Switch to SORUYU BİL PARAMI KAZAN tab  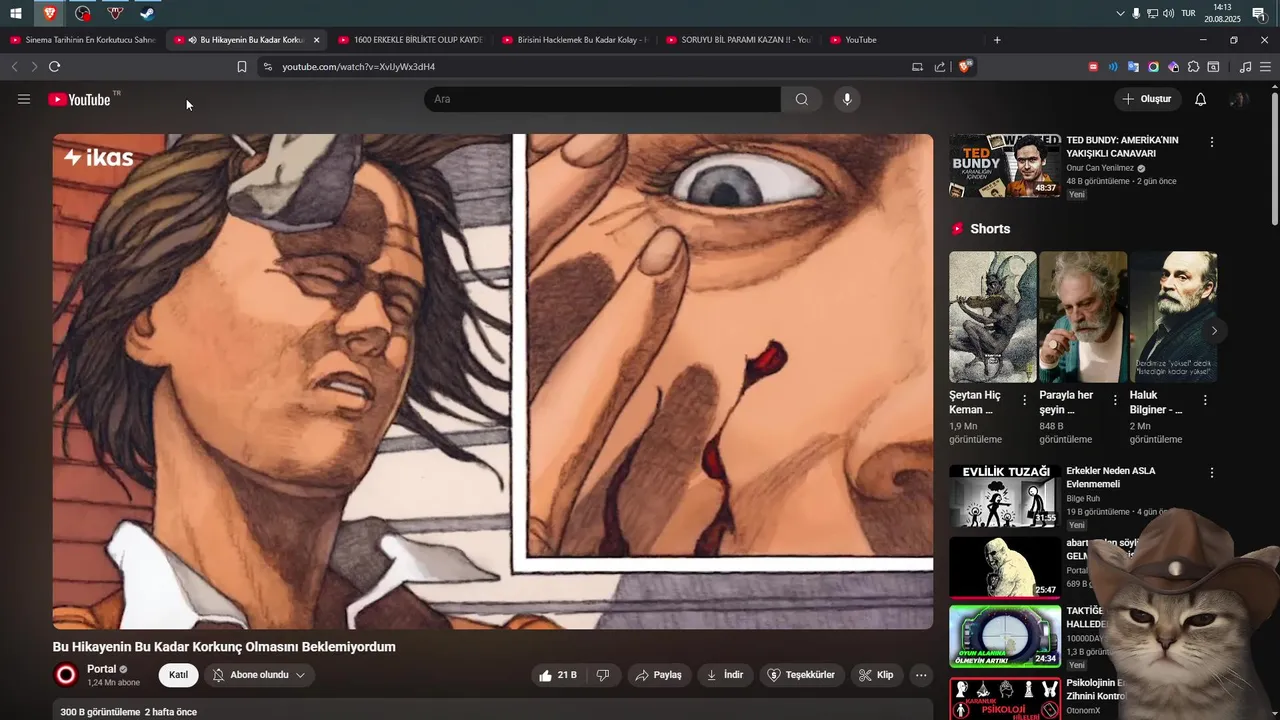738,40
